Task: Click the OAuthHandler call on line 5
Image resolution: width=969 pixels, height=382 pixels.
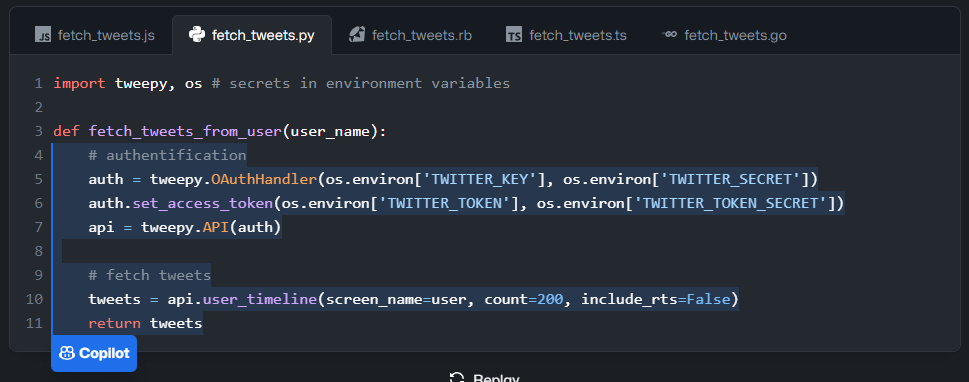Action: pos(264,180)
